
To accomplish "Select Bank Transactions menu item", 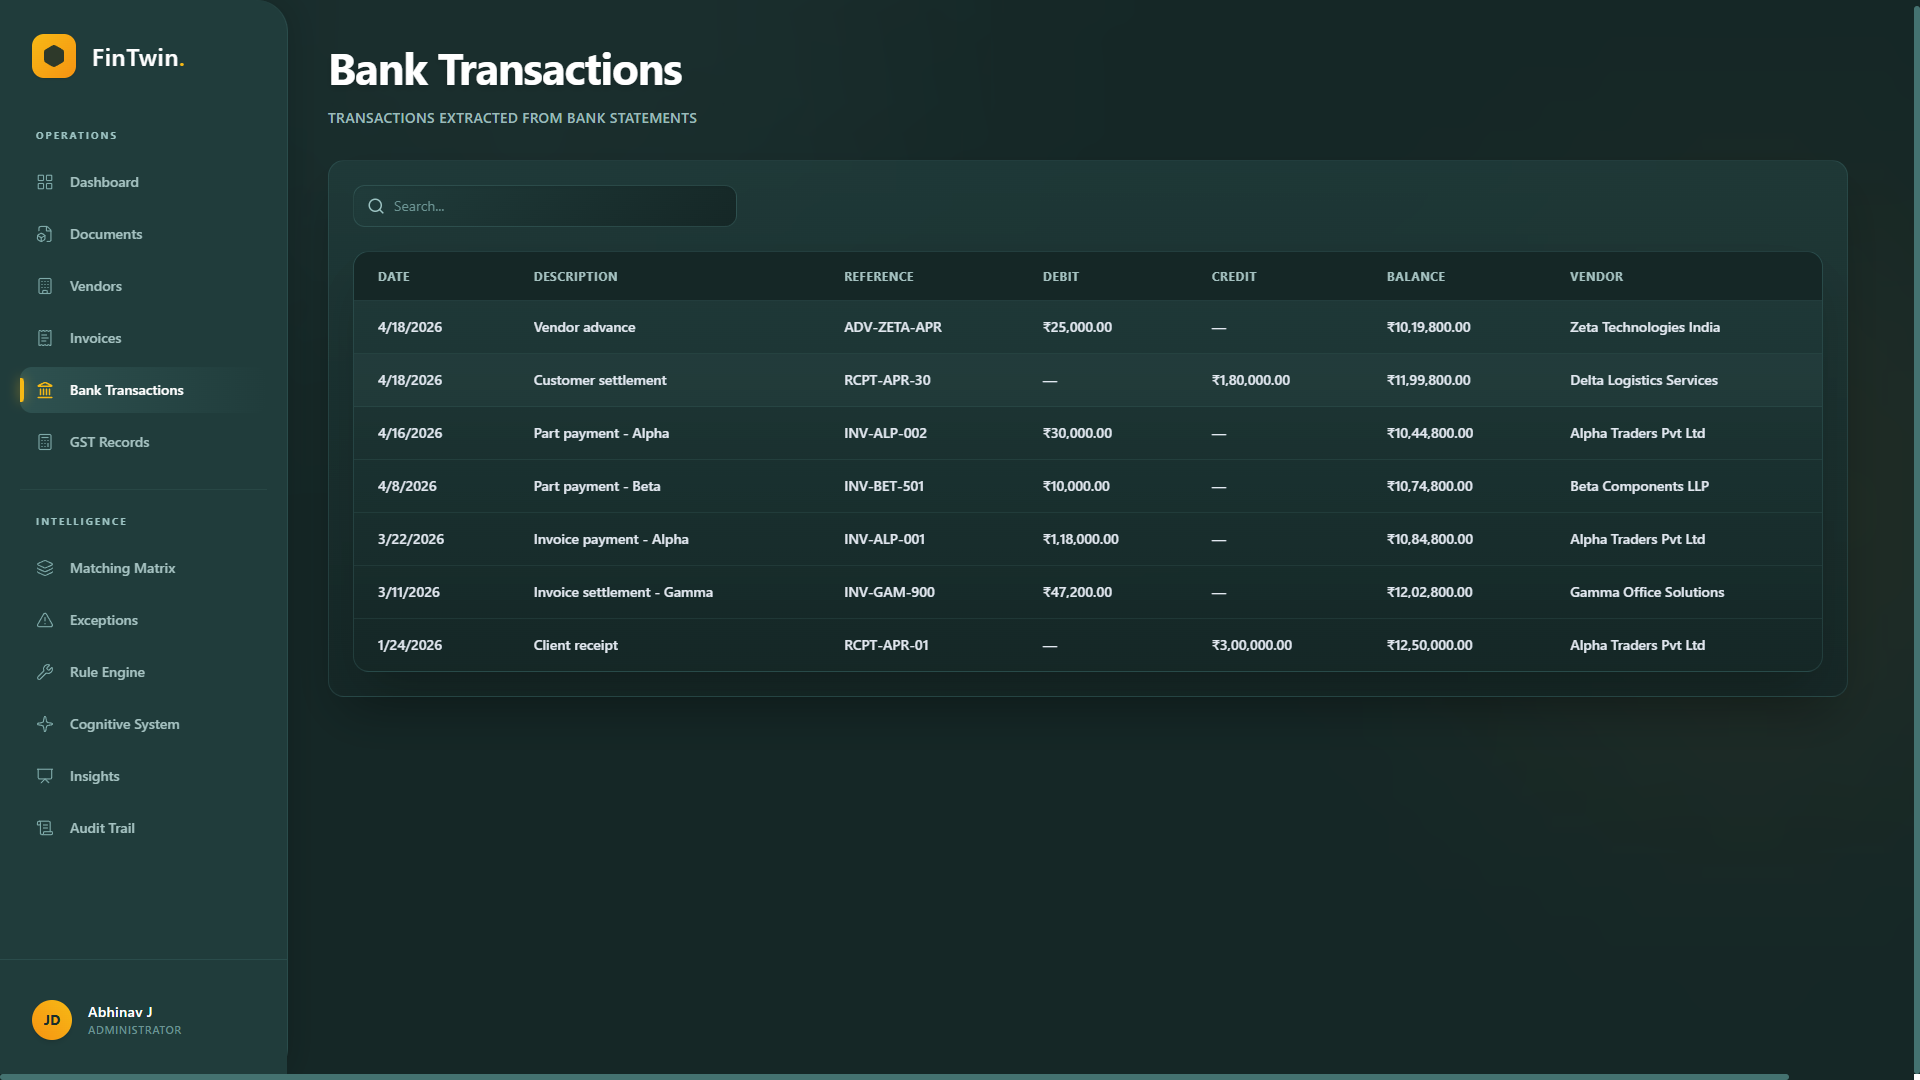I will point(126,390).
